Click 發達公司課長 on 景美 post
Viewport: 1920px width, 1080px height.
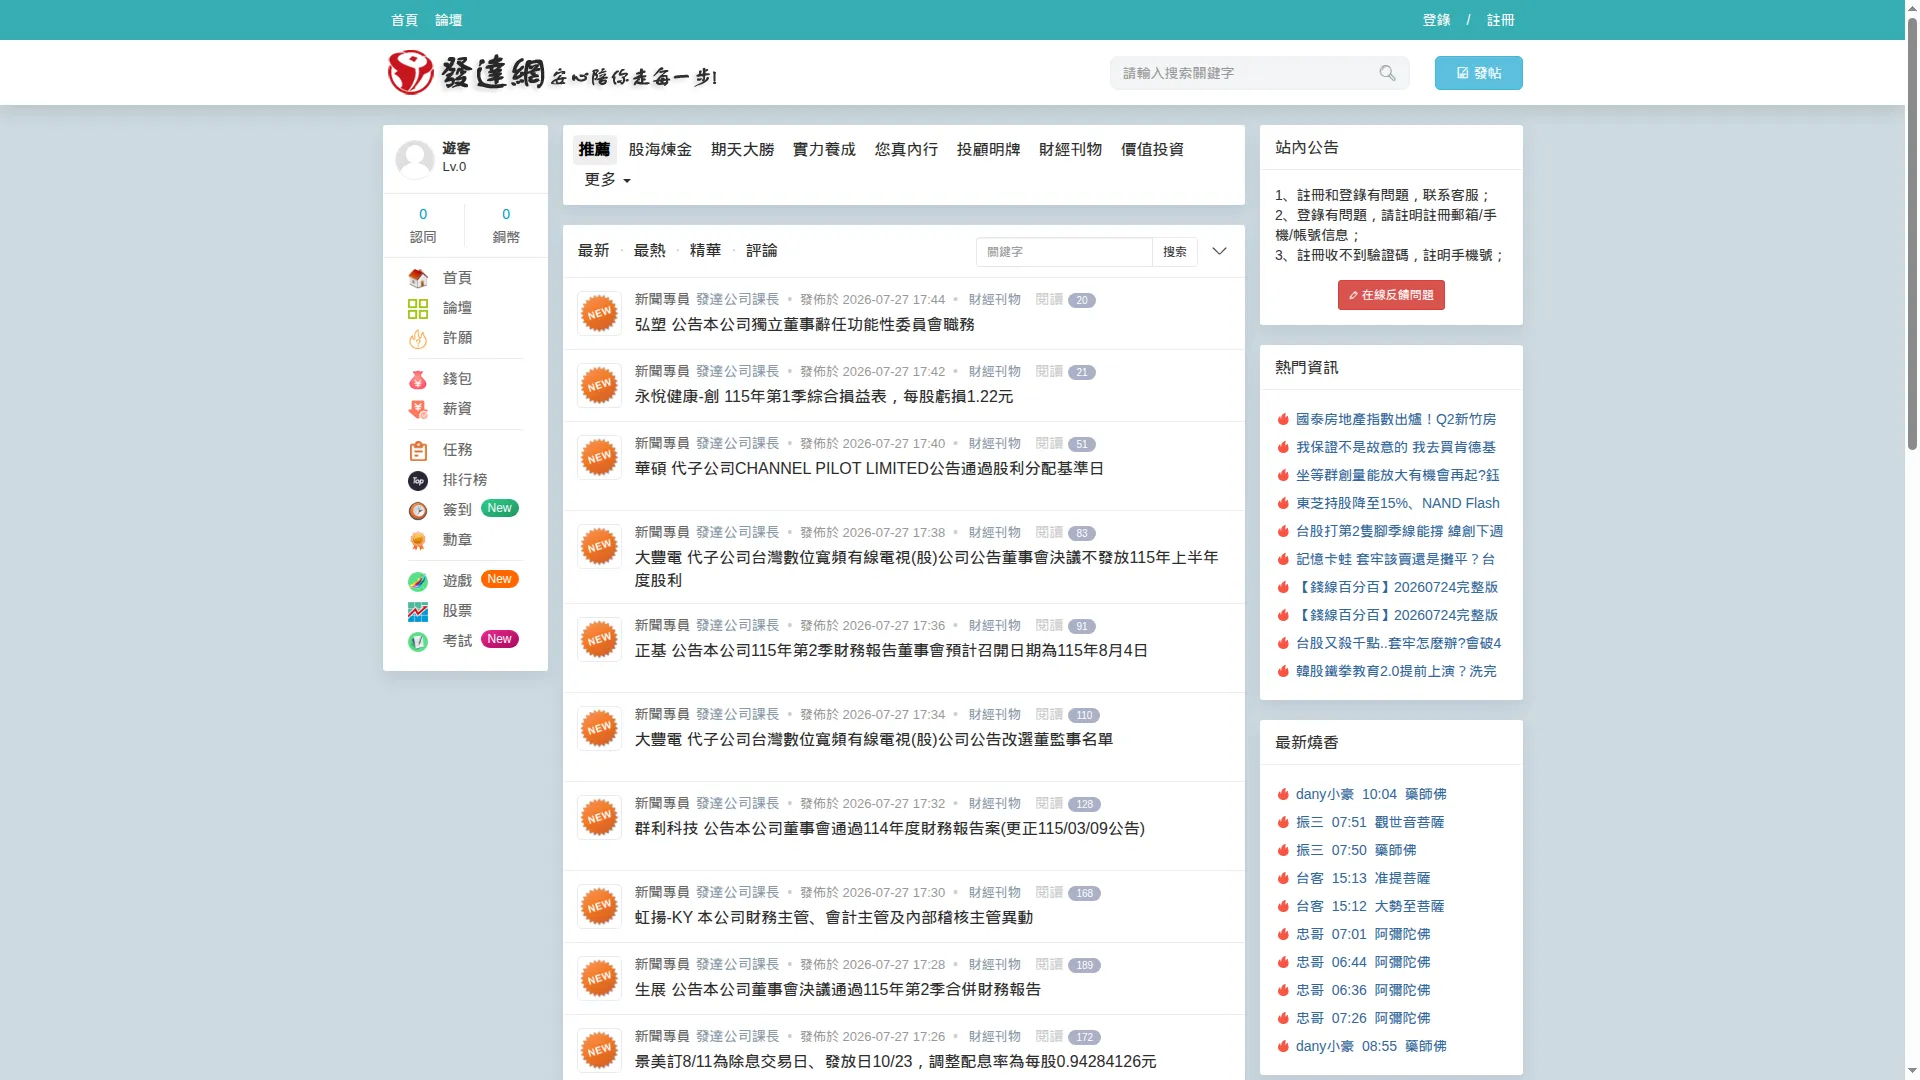737,1036
